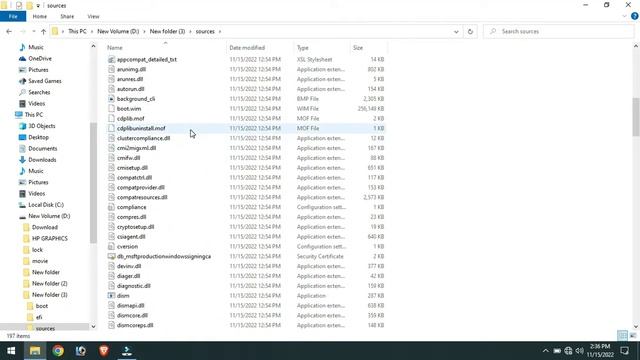Screen dimensions: 640x360
Task: Switch to Large icons view layout icon
Action: pos(633,336)
